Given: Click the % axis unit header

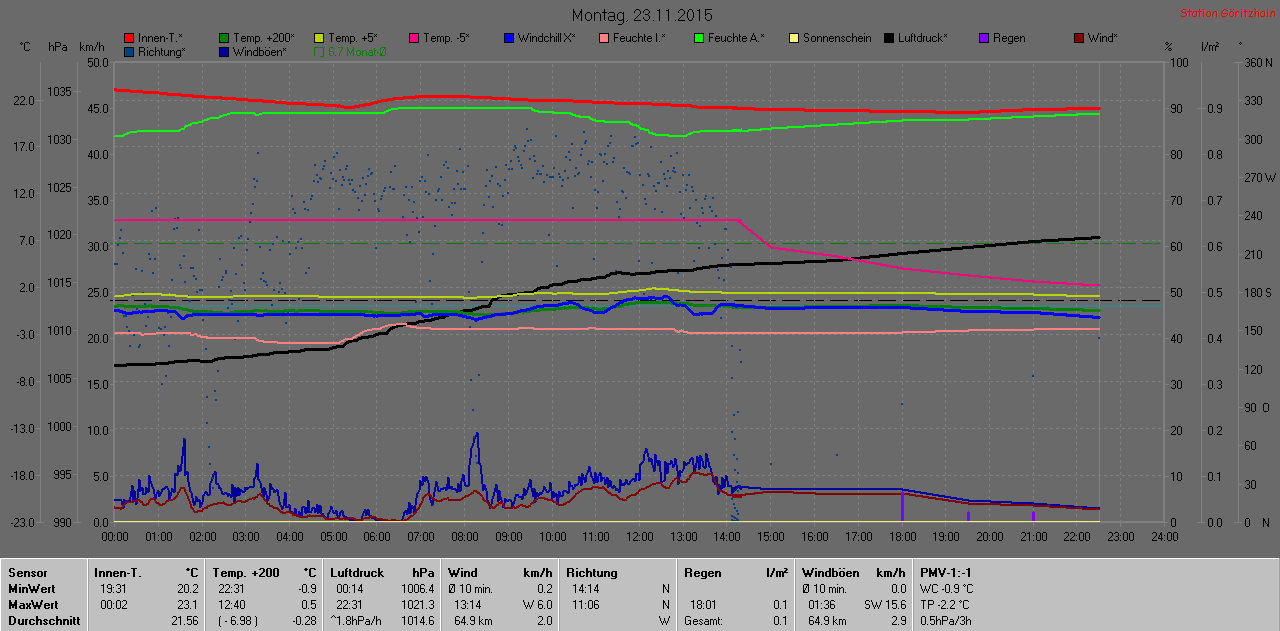Looking at the screenshot, I should click(x=1168, y=47).
